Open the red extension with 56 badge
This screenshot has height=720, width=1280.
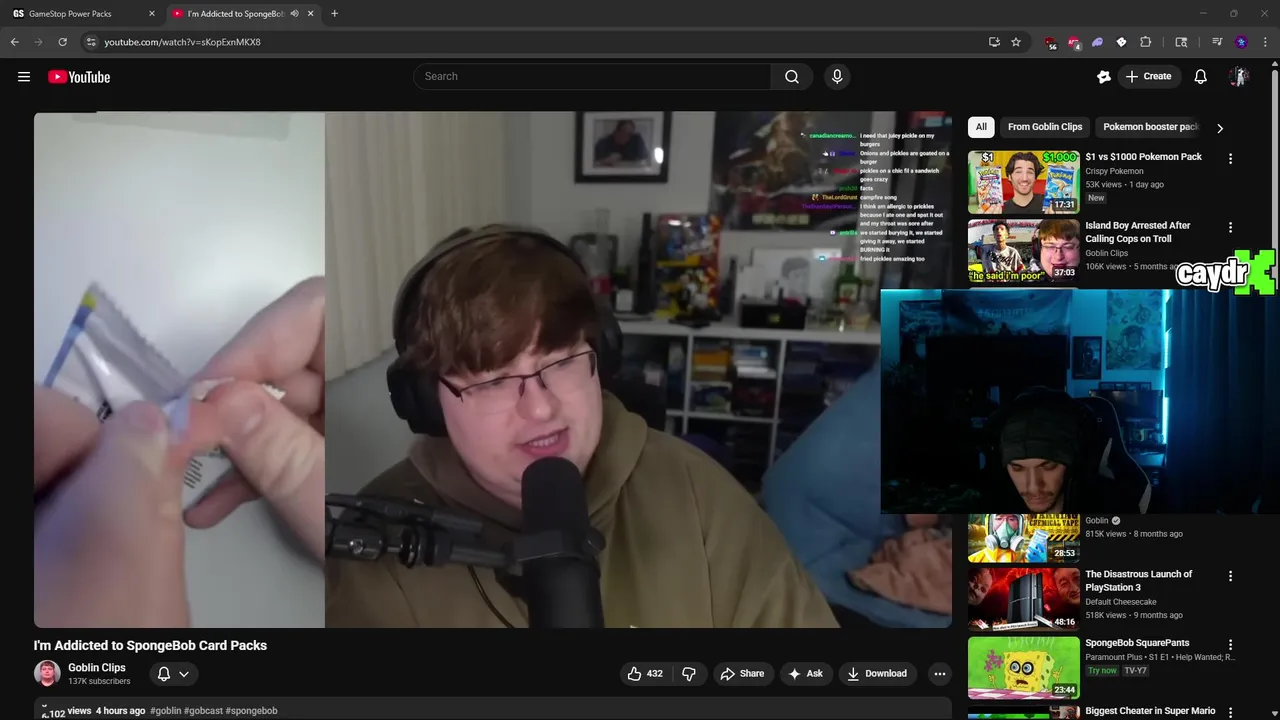(x=1050, y=43)
